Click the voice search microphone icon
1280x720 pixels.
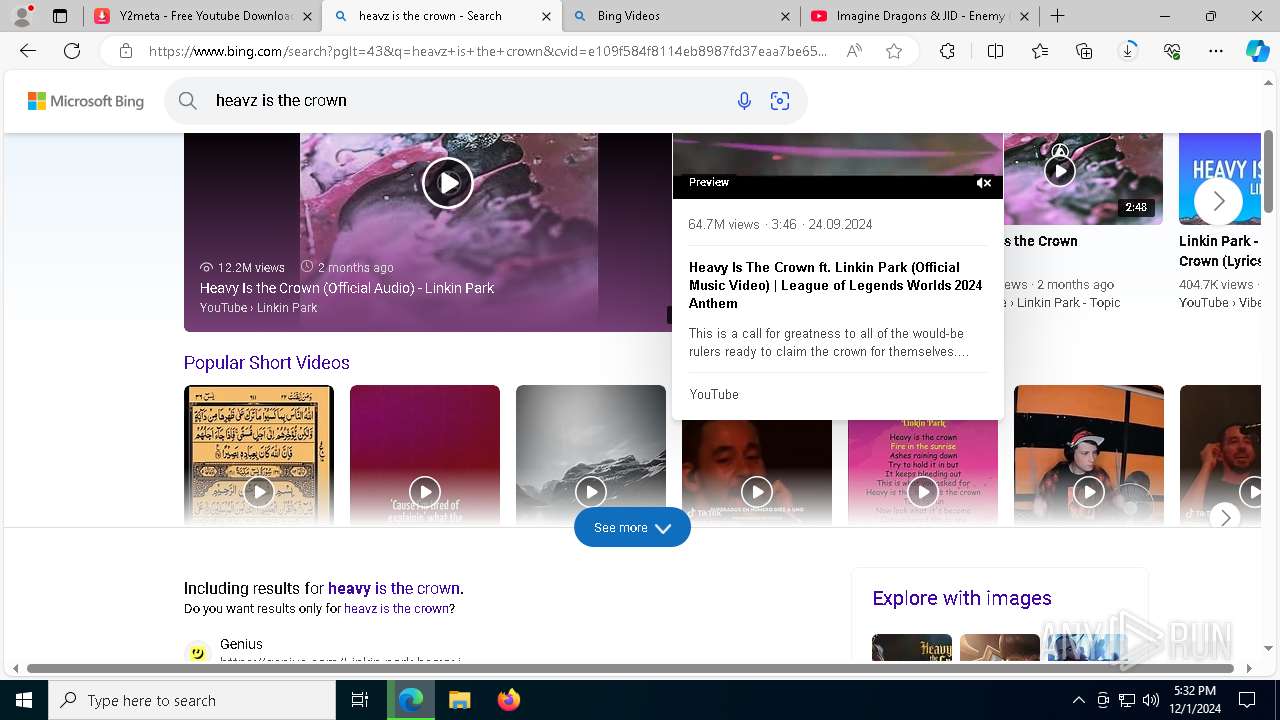click(744, 100)
